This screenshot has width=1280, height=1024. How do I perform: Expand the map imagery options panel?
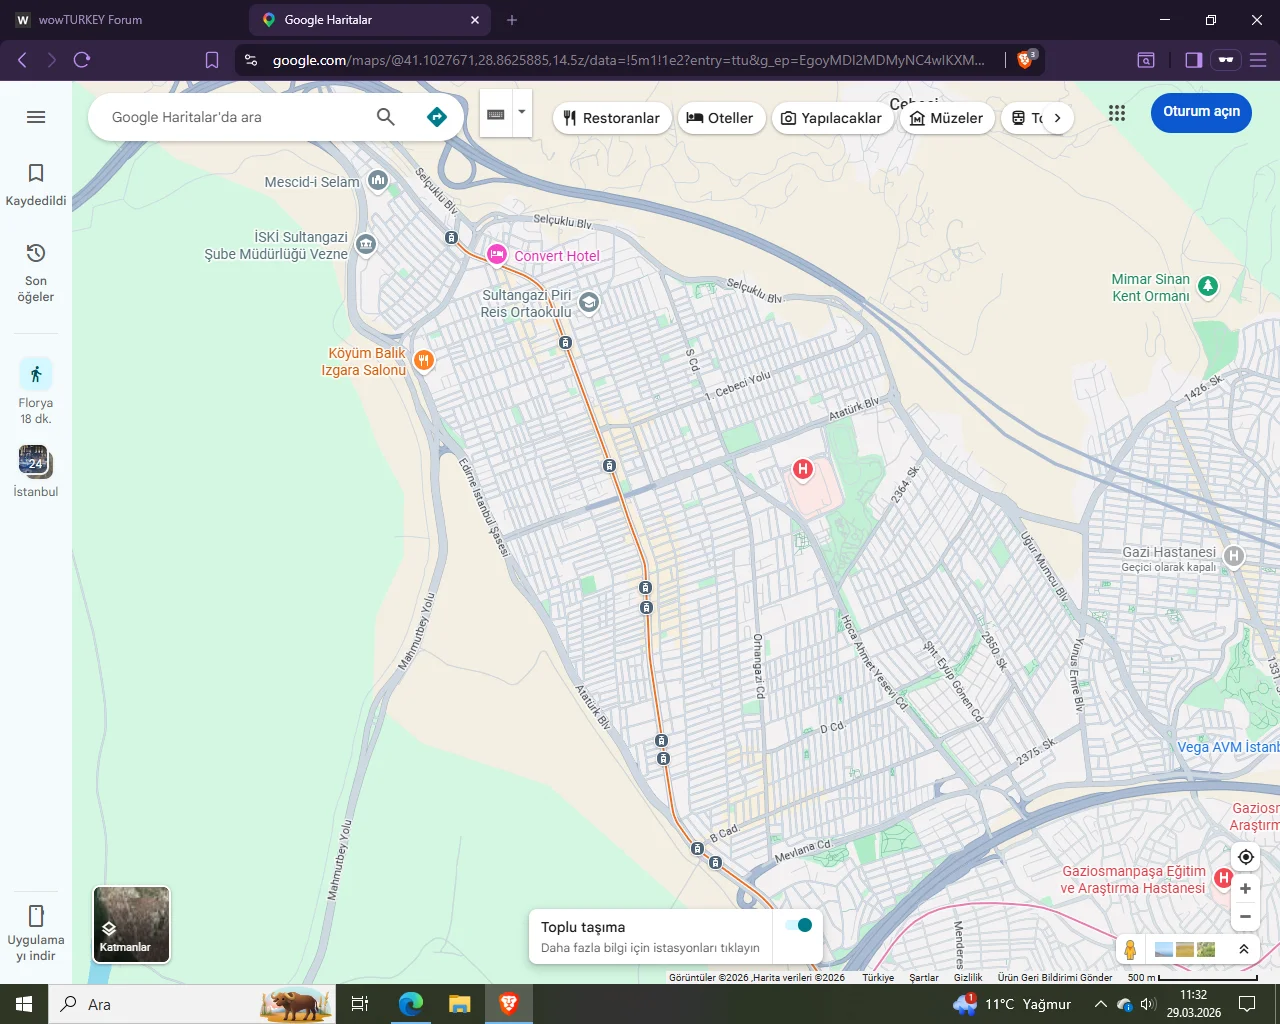pyautogui.click(x=1243, y=949)
